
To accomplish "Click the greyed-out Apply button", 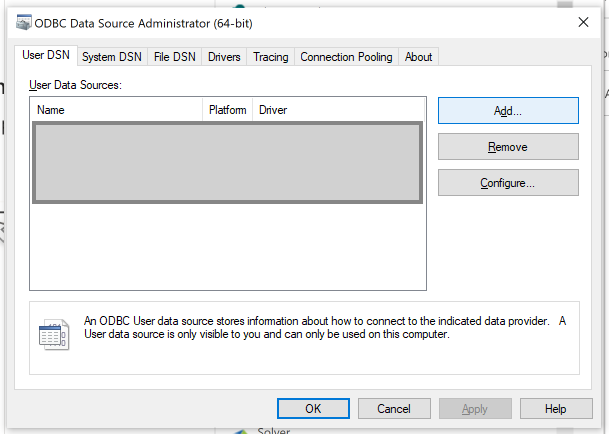I will click(475, 408).
